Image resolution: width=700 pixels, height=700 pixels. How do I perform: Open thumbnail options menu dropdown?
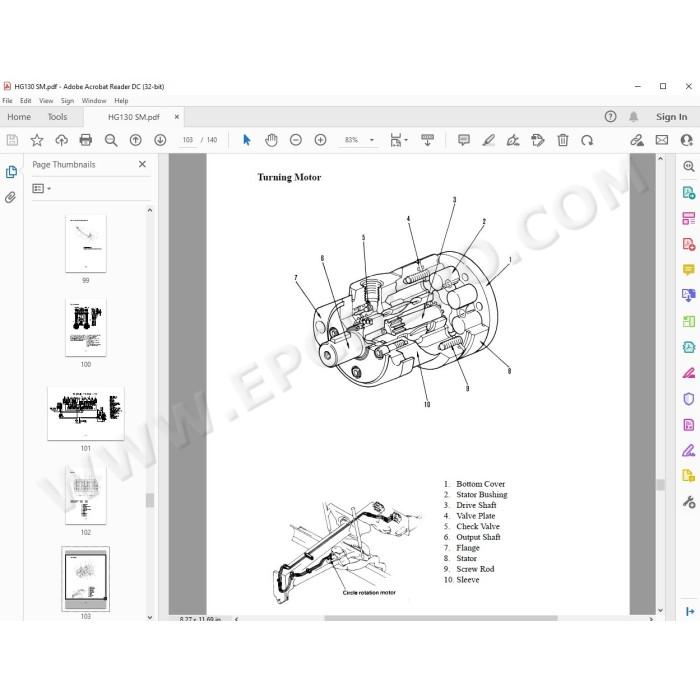tap(42, 188)
